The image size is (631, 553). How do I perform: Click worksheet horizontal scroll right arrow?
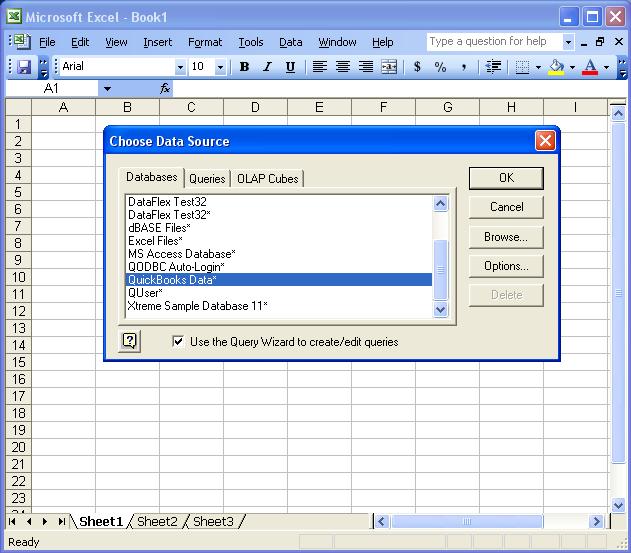coord(596,522)
